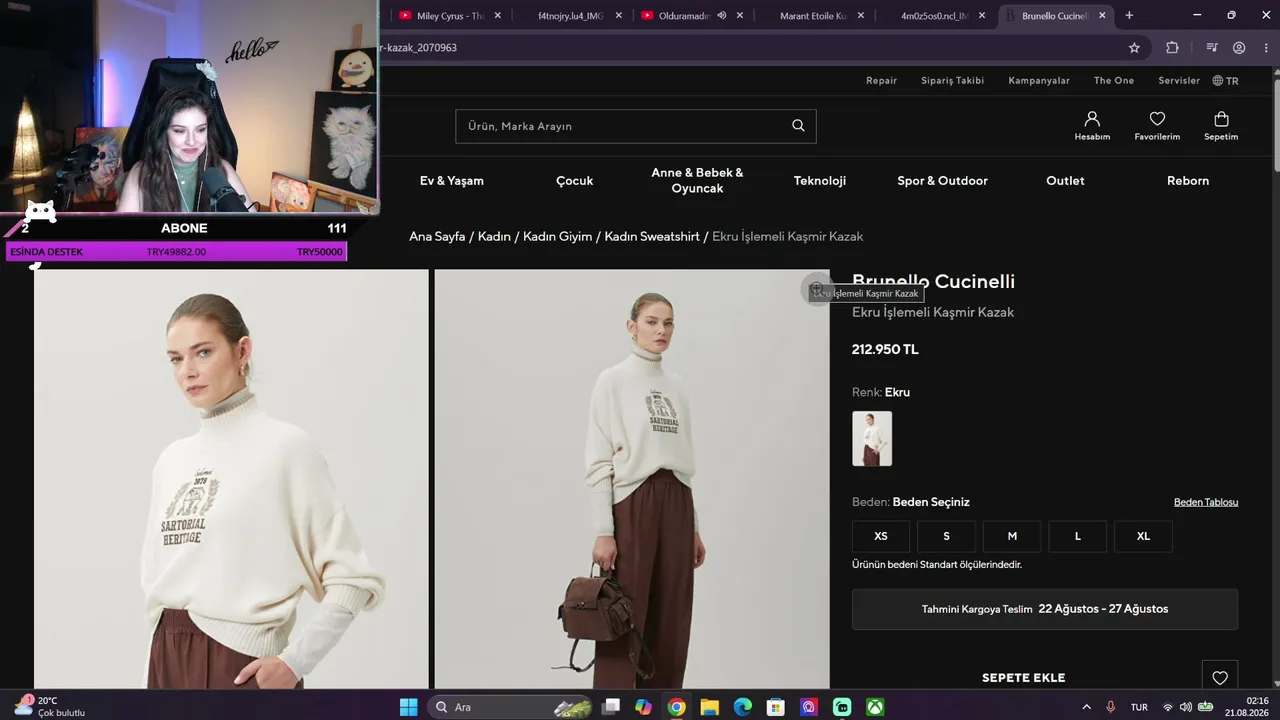Bookmark this page with the star icon
1280x720 pixels.
1134,47
